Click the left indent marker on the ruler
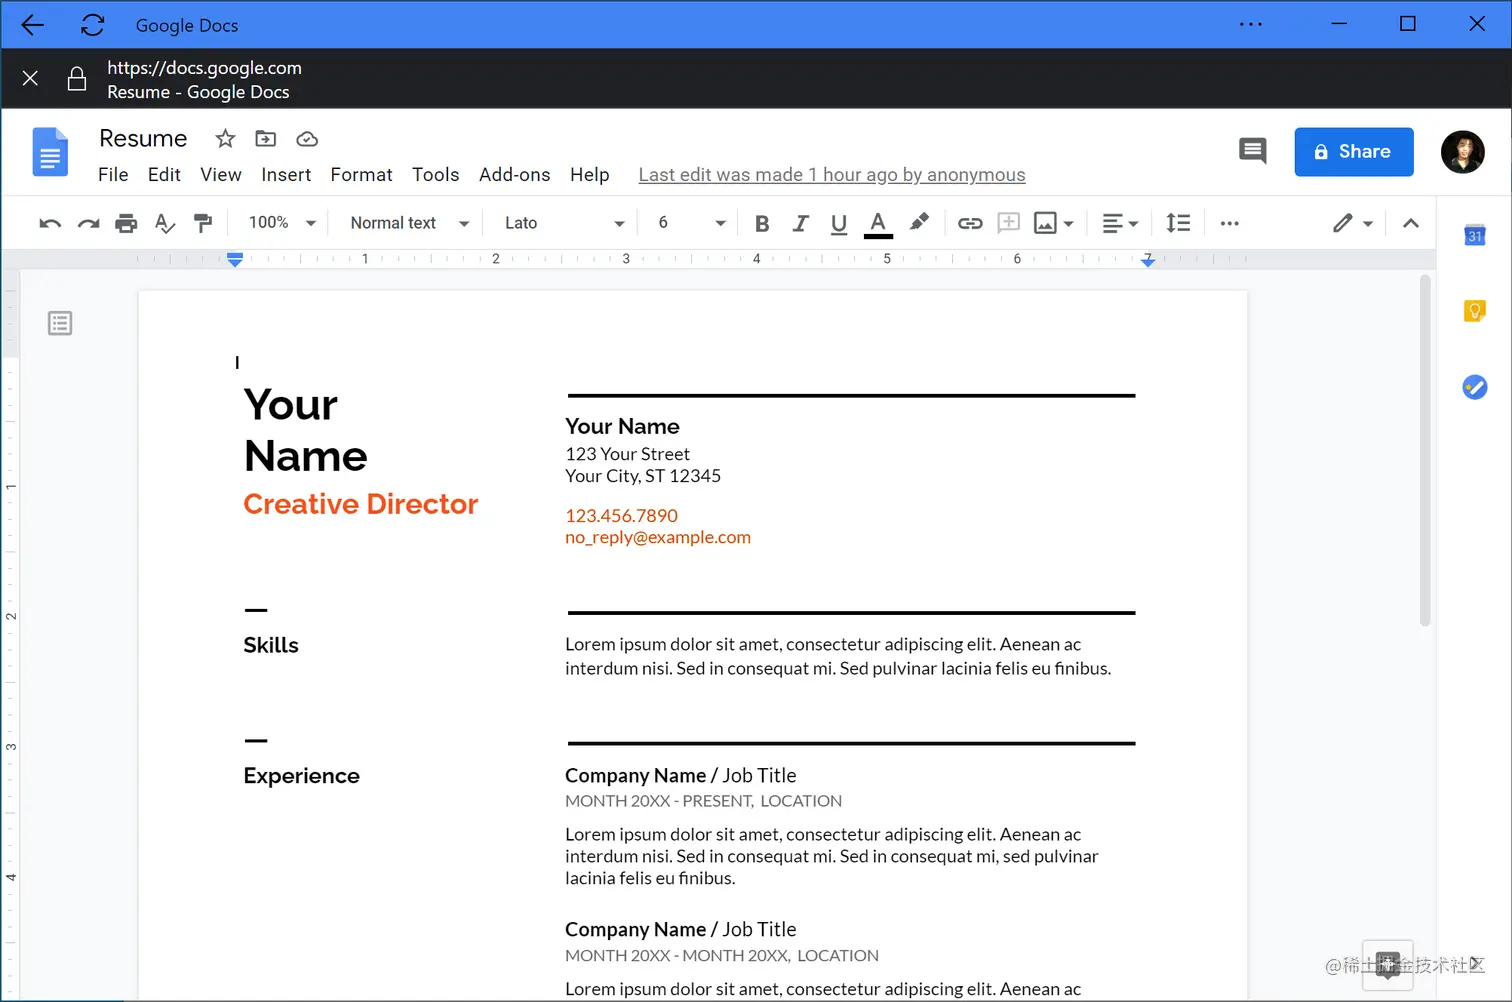The height and width of the screenshot is (1002, 1512). point(235,259)
